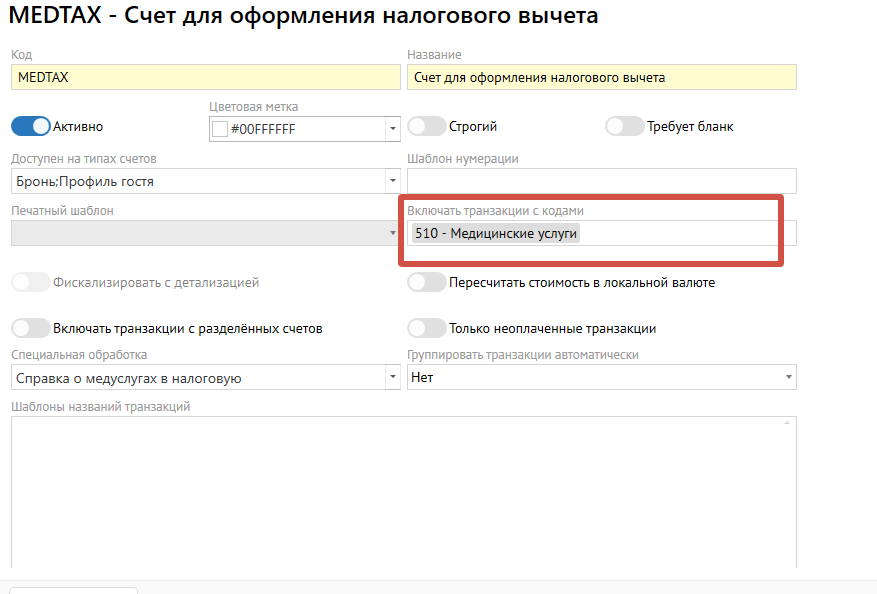The width and height of the screenshot is (877, 594).
Task: Enable the Требует бланк switch
Action: 624,127
